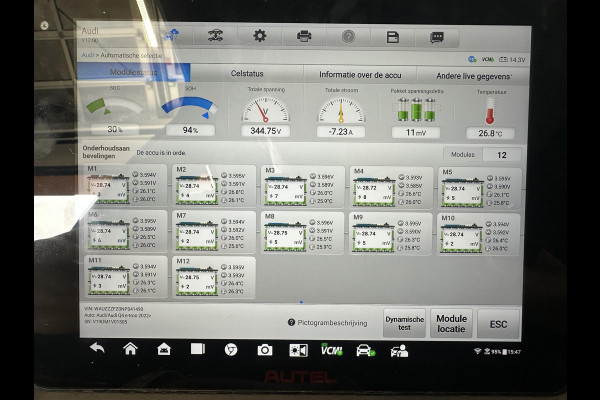Tap 'De accu is in orde' advice text
Screen dimensions: 600x400
[161, 153]
